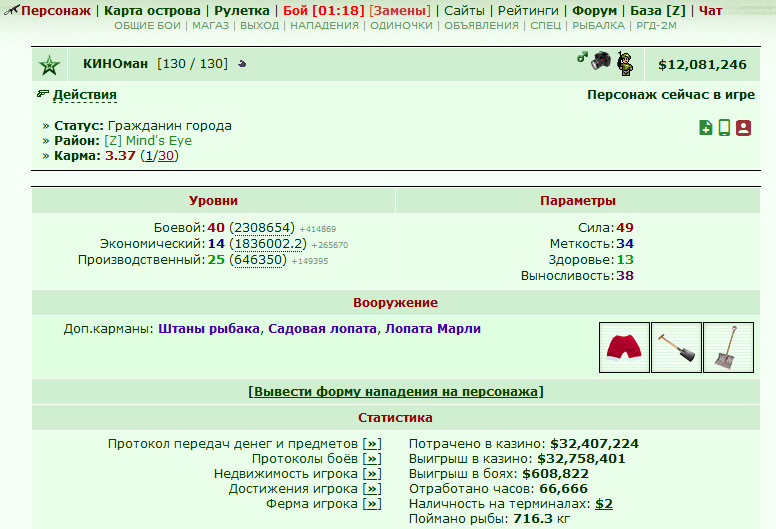Click the green add-note document icon
The height and width of the screenshot is (529, 776).
706,128
